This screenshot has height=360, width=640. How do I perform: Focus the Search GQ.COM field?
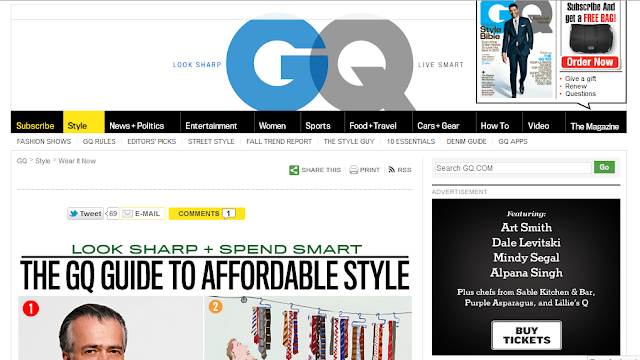coord(513,168)
